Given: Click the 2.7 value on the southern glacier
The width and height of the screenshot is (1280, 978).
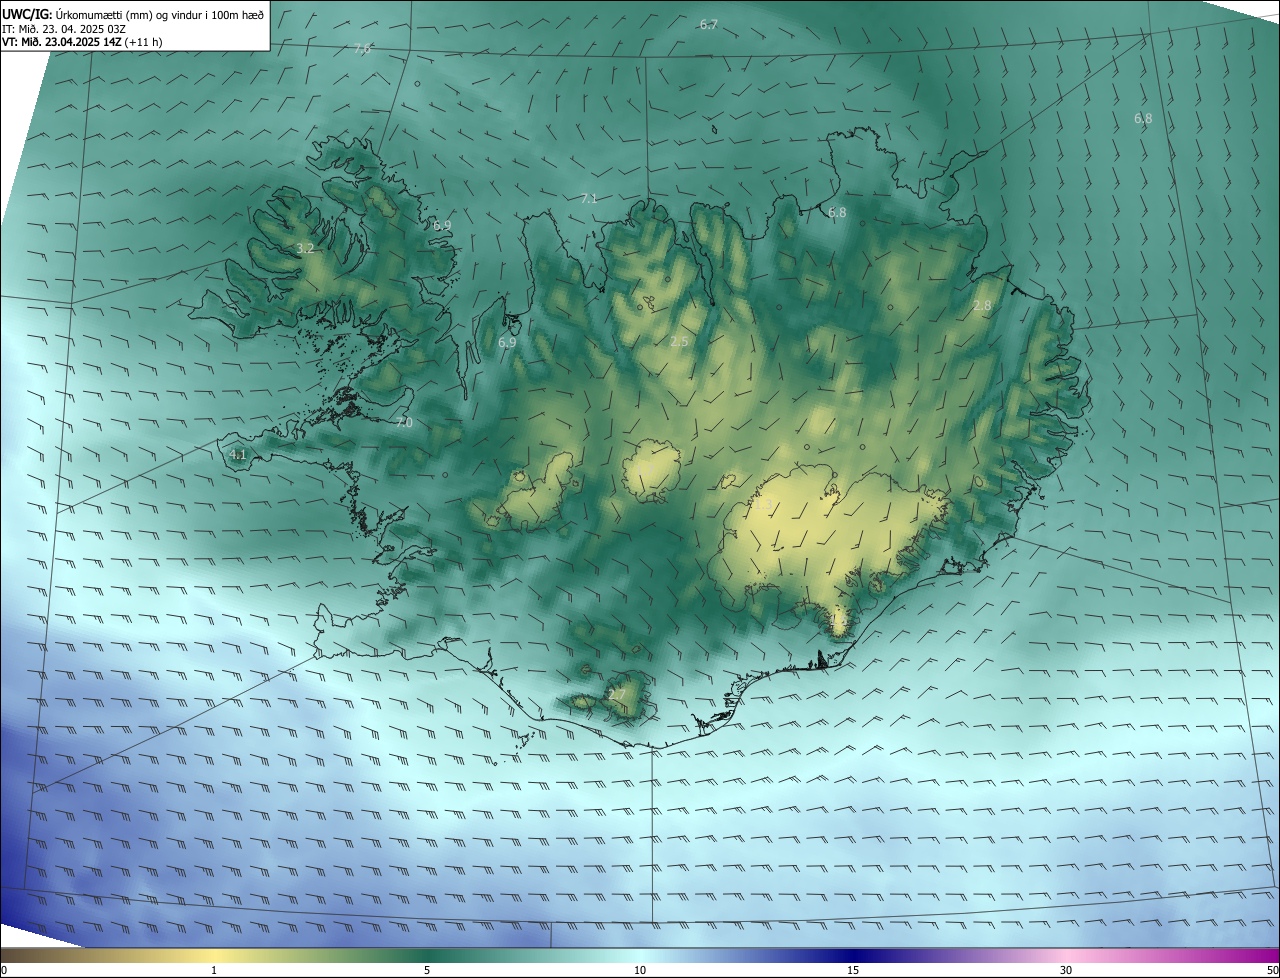Looking at the screenshot, I should click(616, 694).
